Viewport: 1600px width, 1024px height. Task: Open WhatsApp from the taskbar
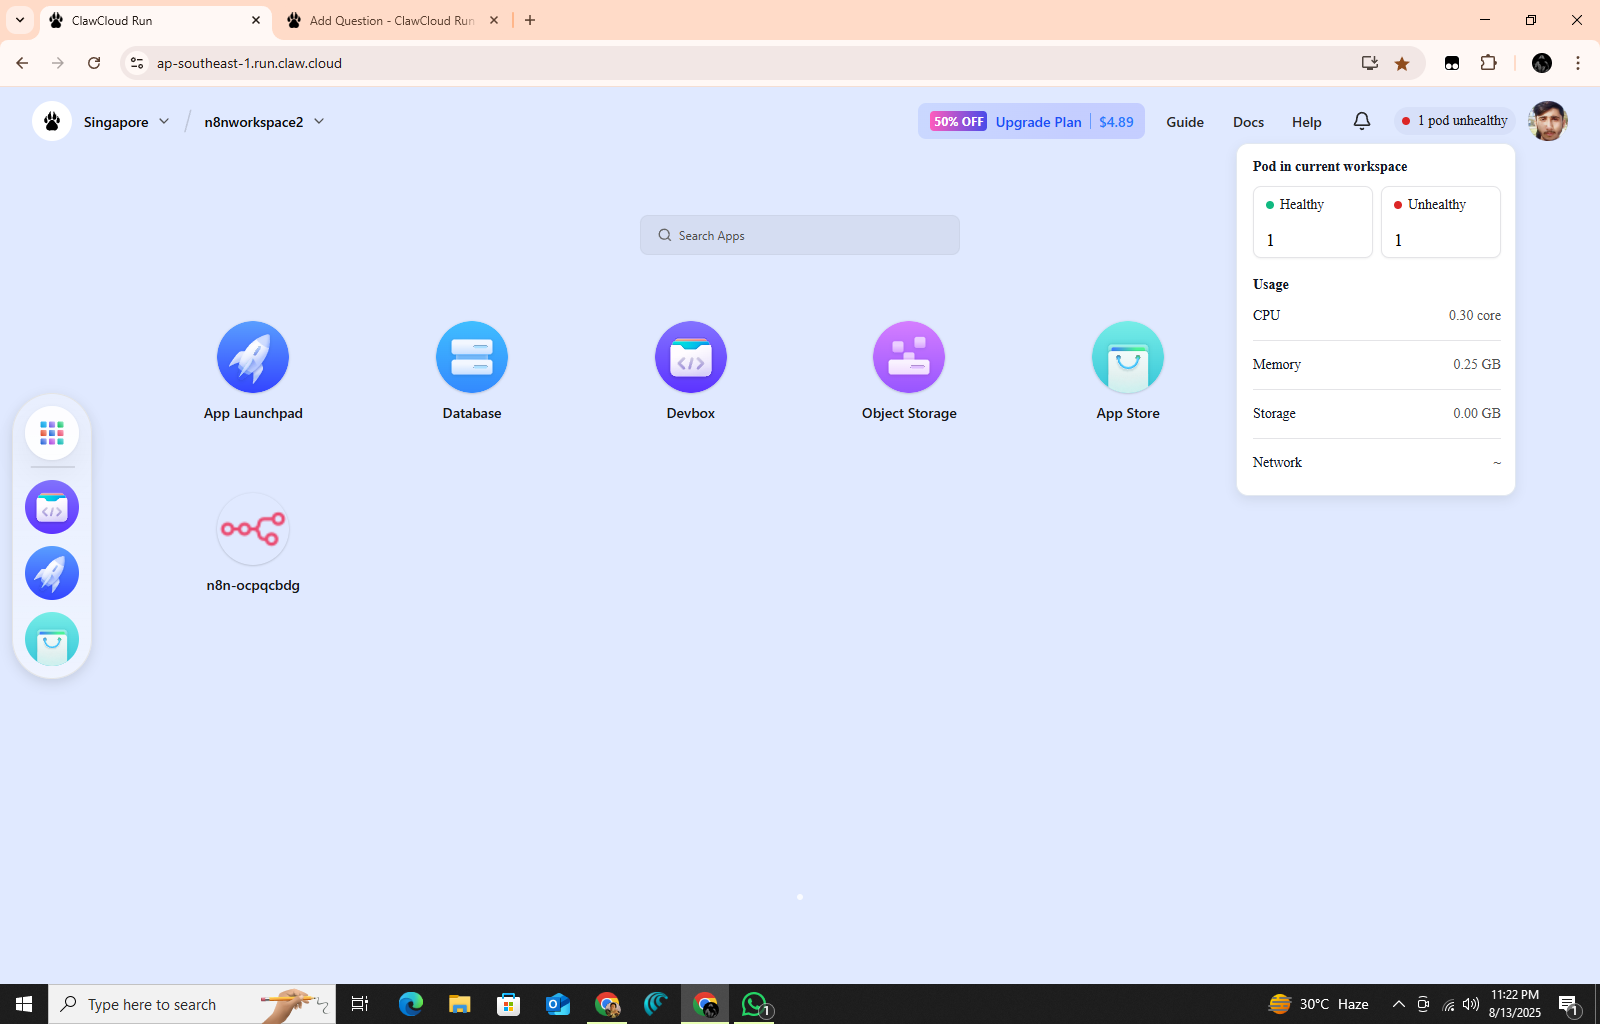755,1004
